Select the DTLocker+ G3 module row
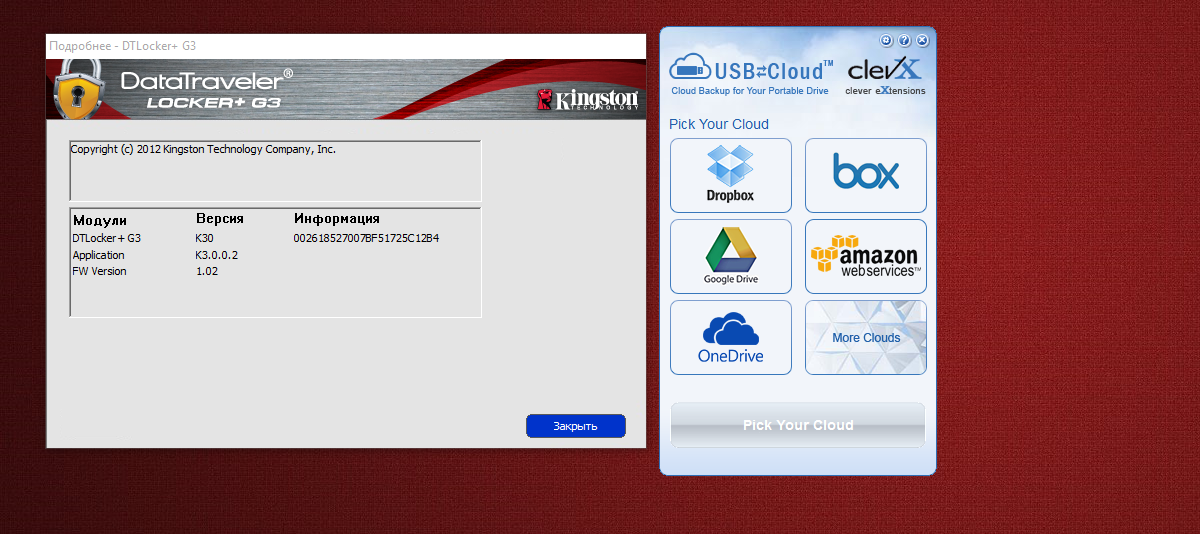Screen dimensions: 1200x534 point(256,239)
